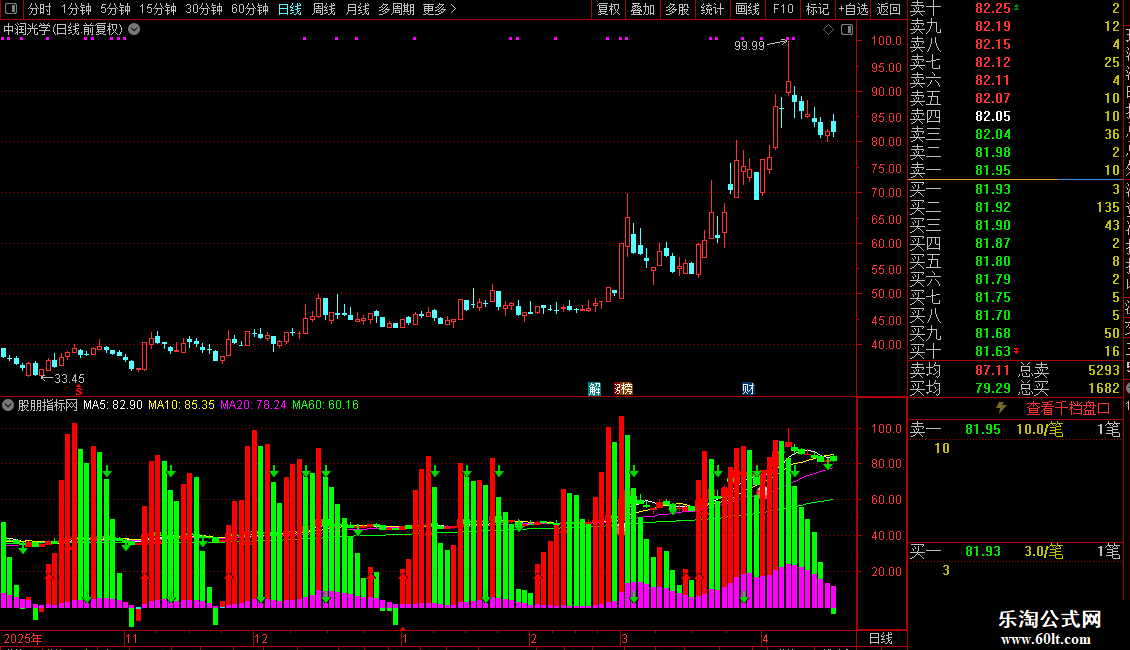
Task: Click the diamond icon above the chart
Action: pos(828,30)
